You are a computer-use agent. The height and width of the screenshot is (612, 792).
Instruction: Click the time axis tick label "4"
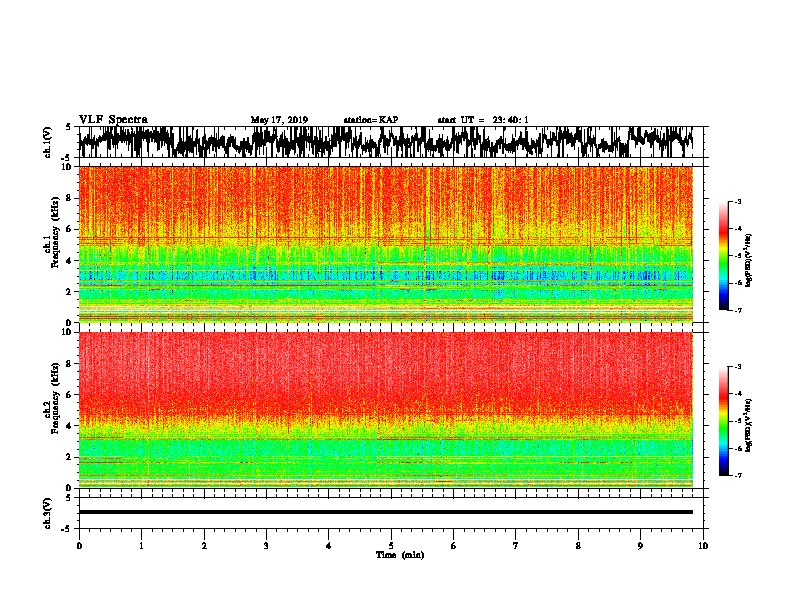coord(329,546)
